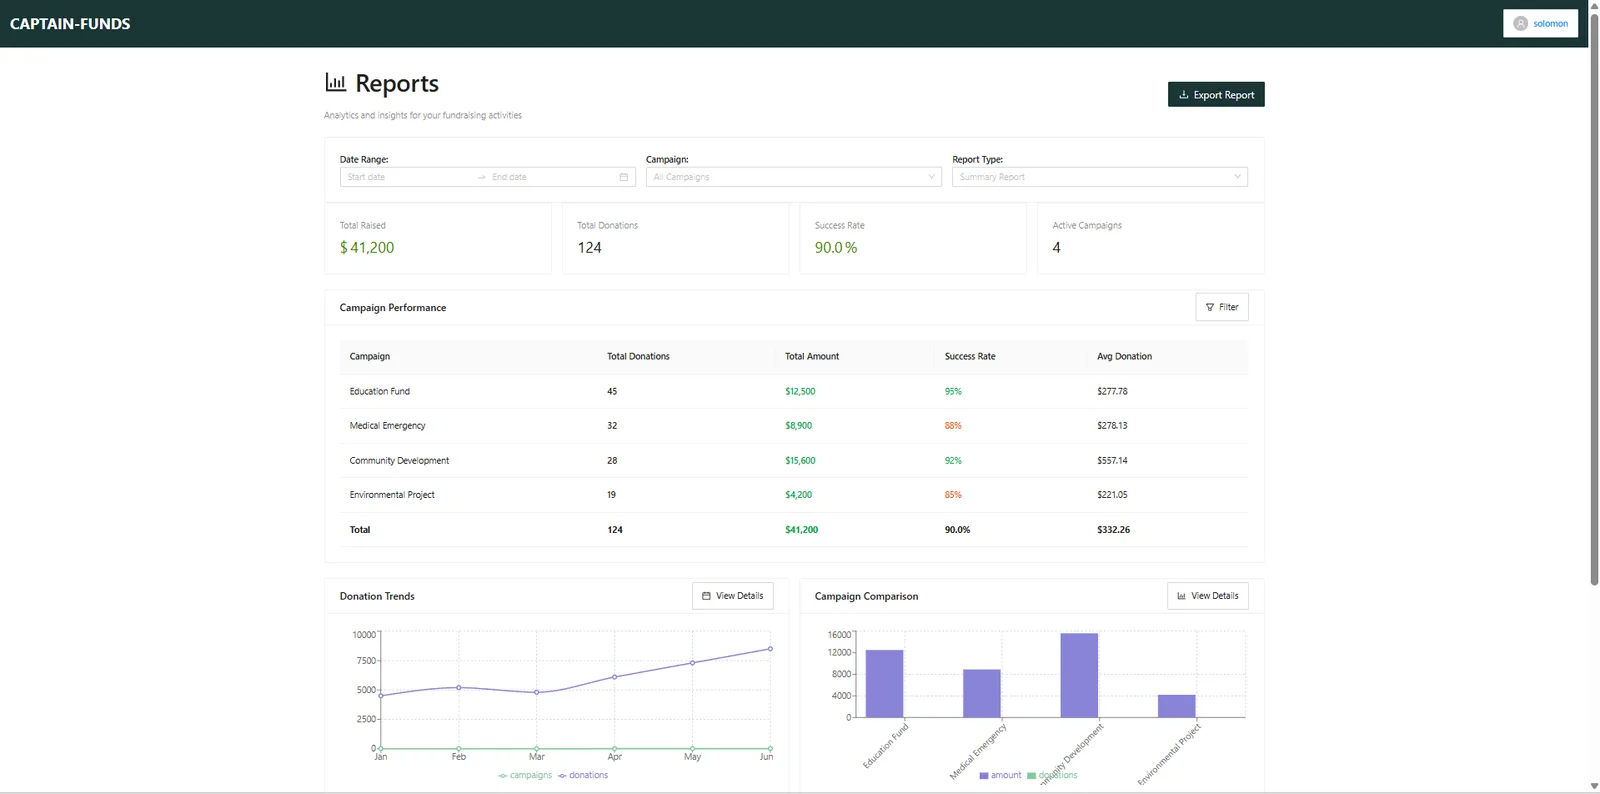This screenshot has width=1600, height=794.
Task: Click the Active Campaigns value 4
Action: tap(1056, 247)
